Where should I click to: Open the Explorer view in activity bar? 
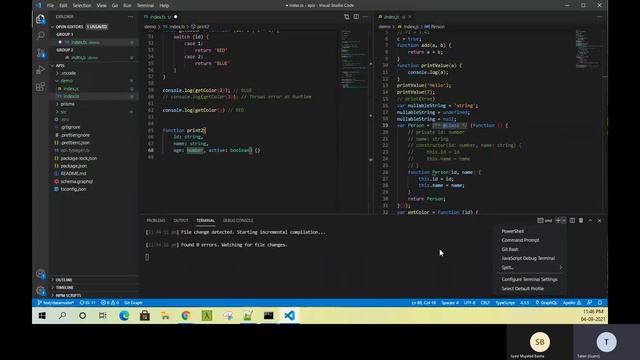pyautogui.click(x=40, y=19)
